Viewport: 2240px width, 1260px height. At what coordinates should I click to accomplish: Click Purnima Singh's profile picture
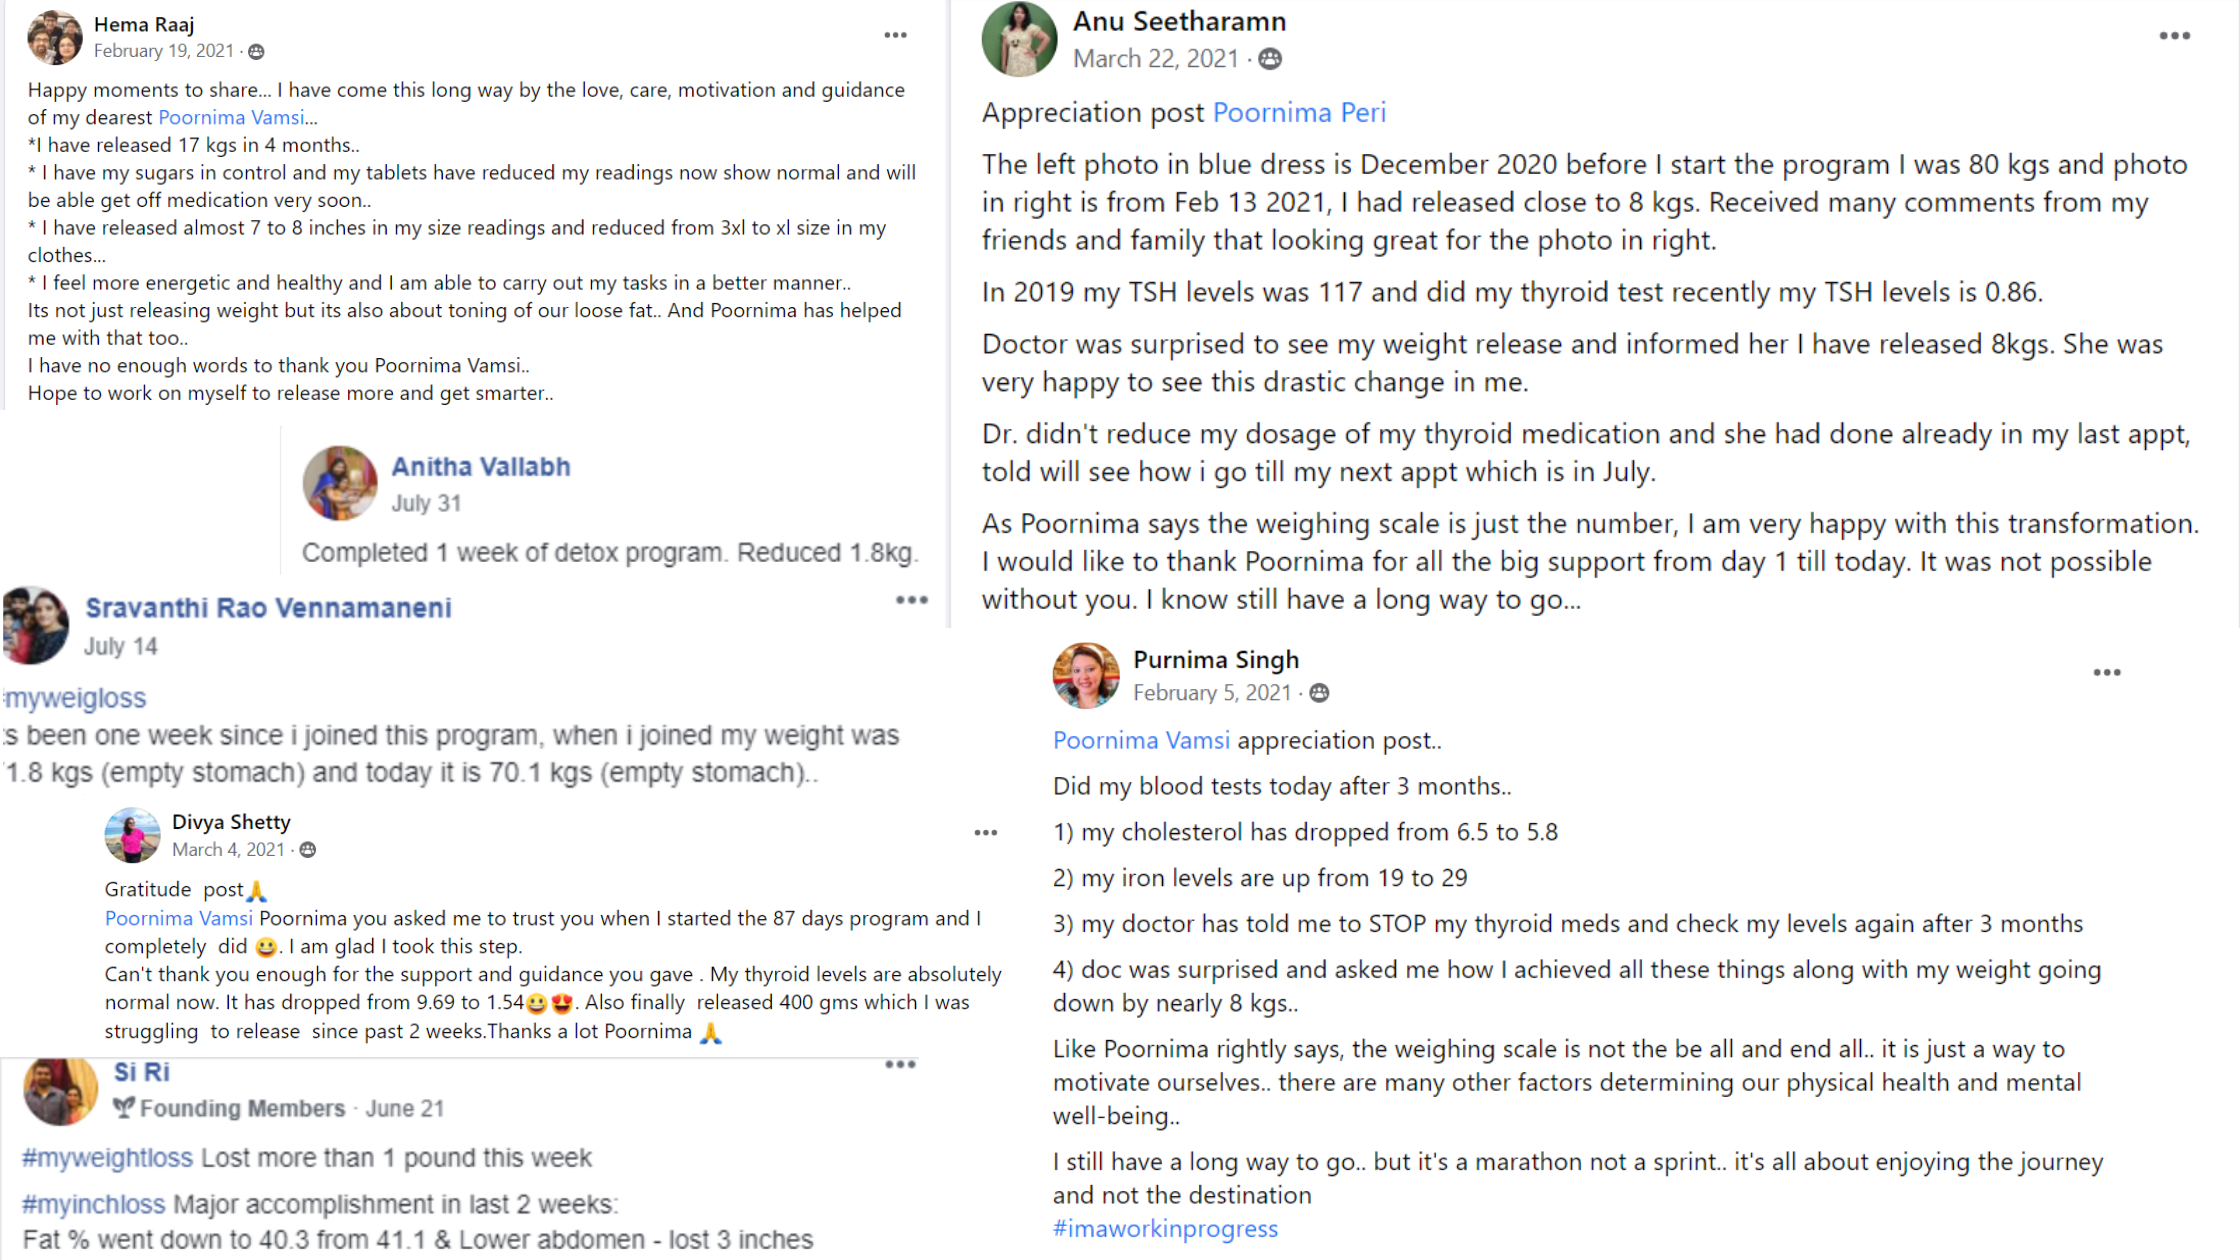tap(1086, 675)
